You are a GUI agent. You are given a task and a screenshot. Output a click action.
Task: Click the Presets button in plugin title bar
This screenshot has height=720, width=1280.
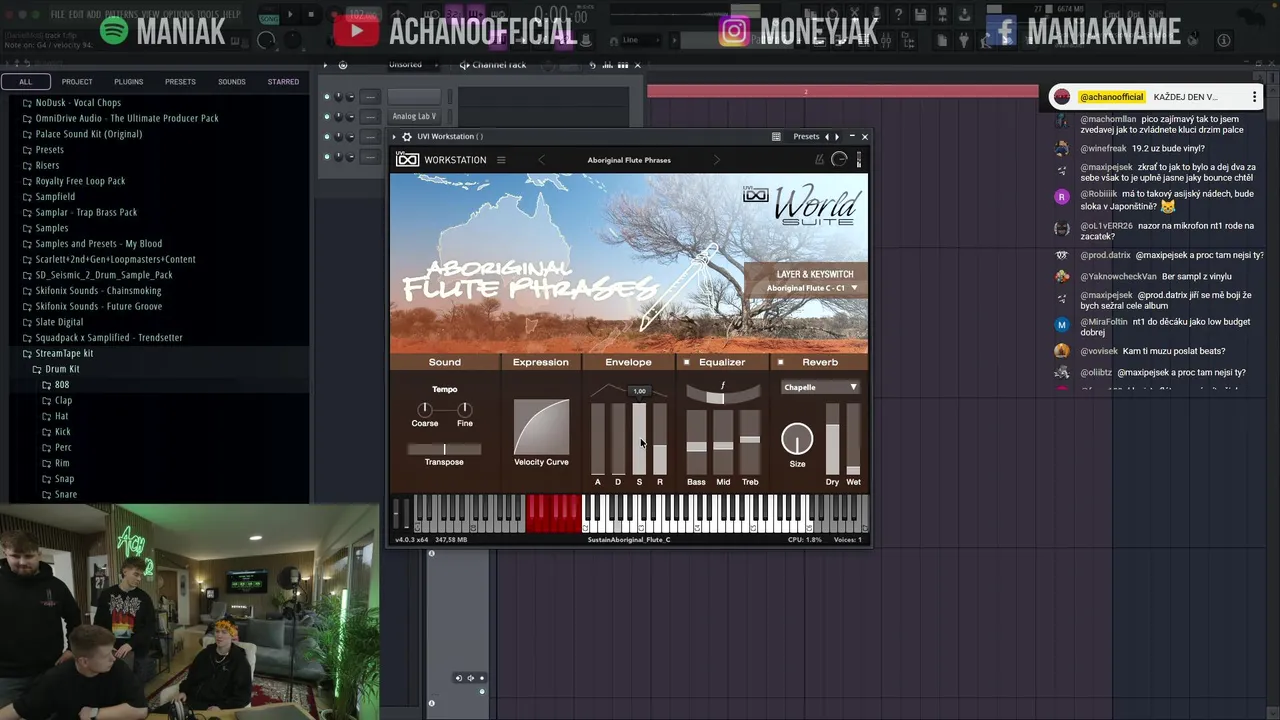(806, 136)
